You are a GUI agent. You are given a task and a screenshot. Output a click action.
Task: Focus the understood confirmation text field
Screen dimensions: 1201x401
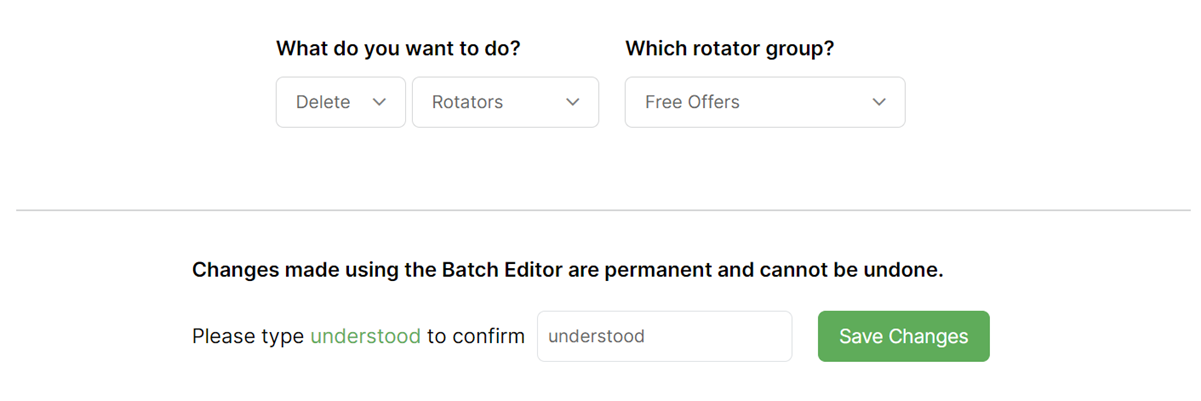tap(664, 336)
